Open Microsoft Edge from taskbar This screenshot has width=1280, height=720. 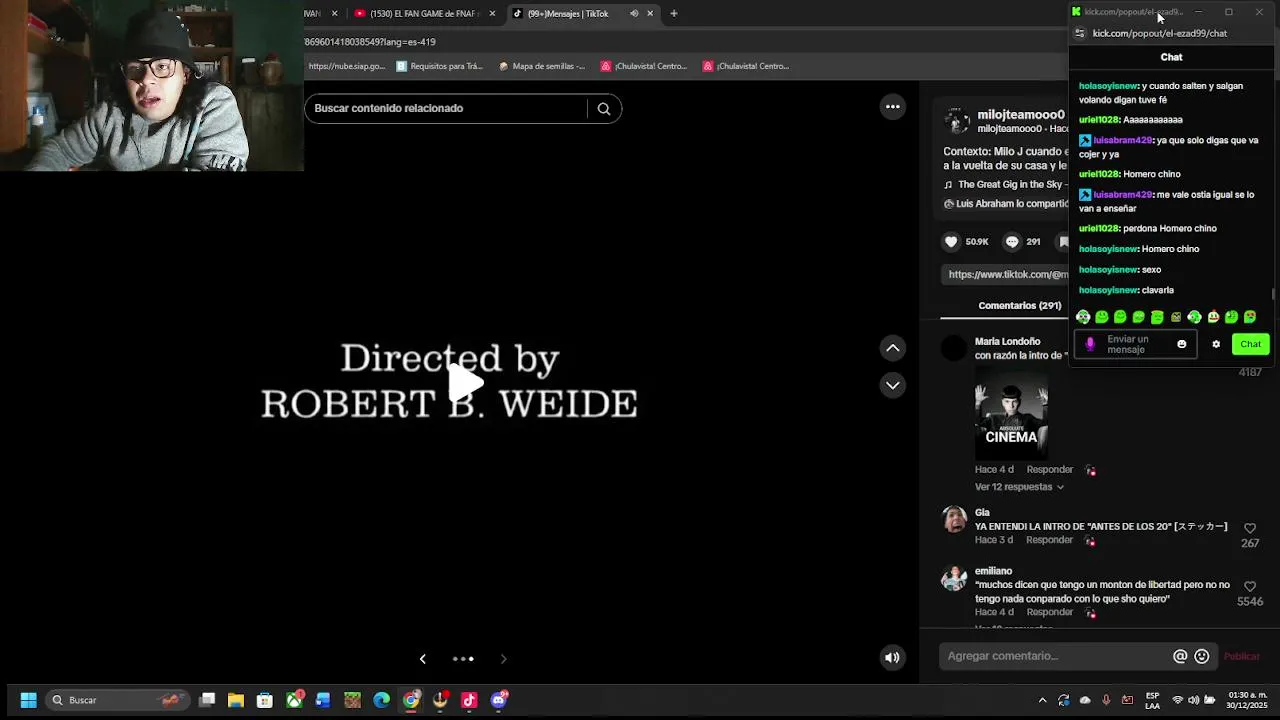(382, 700)
